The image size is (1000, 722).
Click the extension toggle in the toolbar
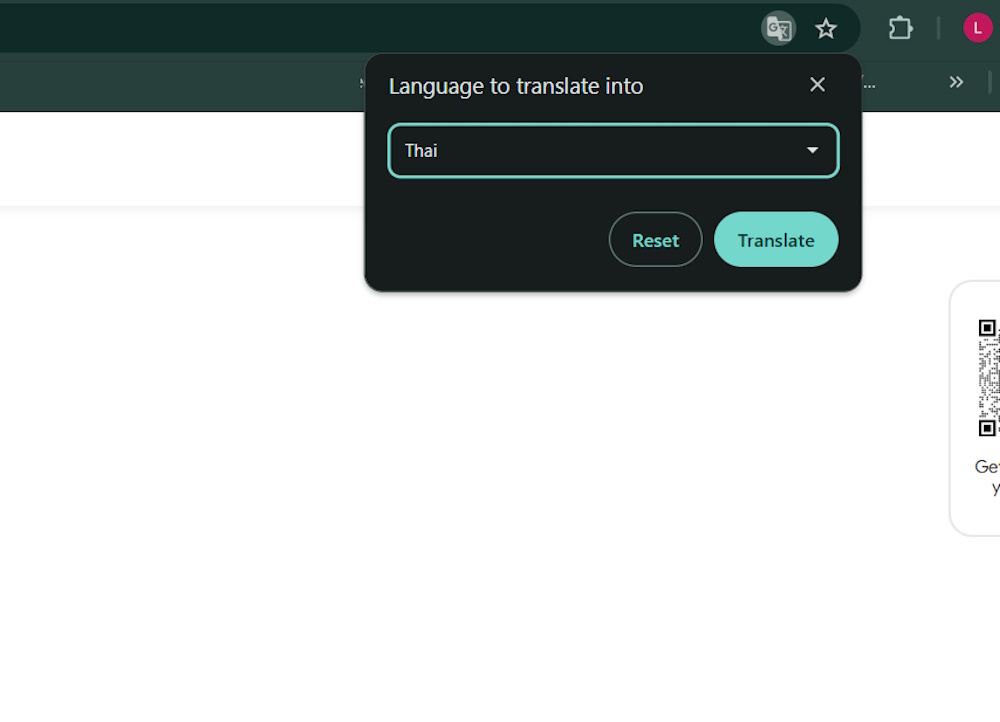coord(899,28)
